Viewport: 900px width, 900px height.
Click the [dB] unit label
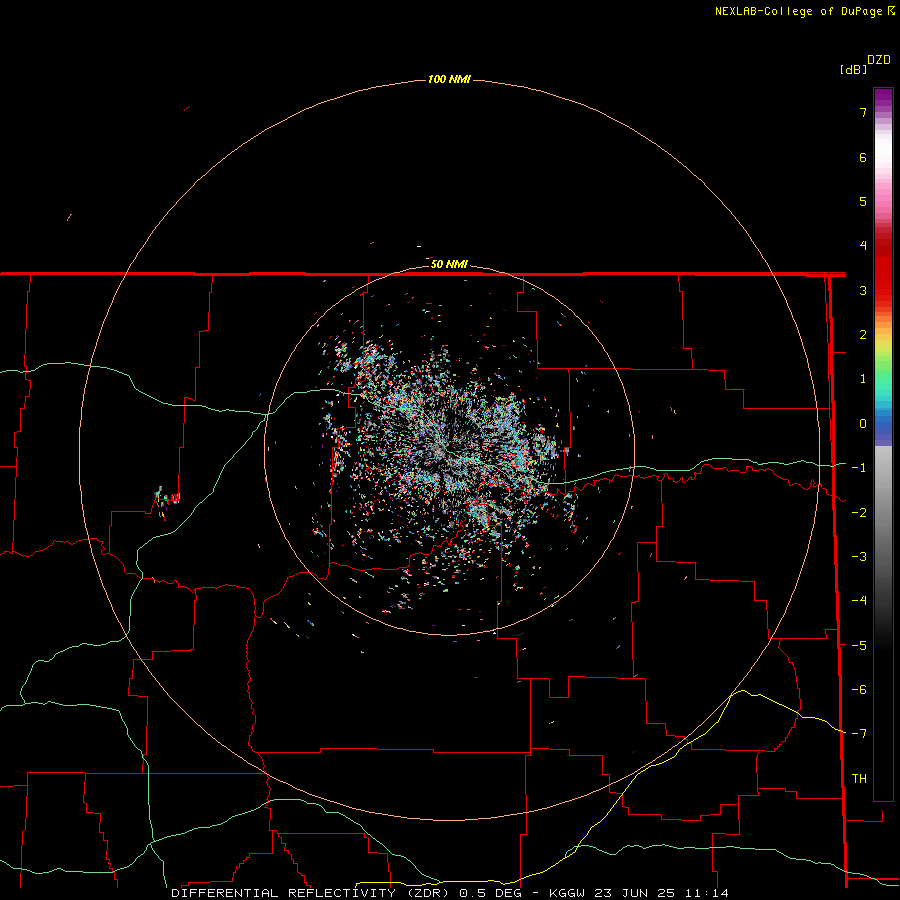click(x=853, y=69)
